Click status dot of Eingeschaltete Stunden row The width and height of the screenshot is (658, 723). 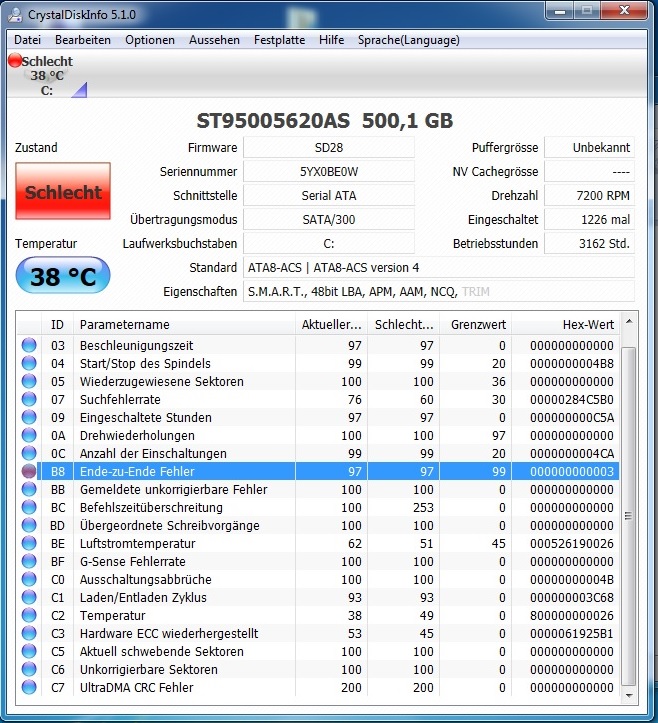point(29,417)
